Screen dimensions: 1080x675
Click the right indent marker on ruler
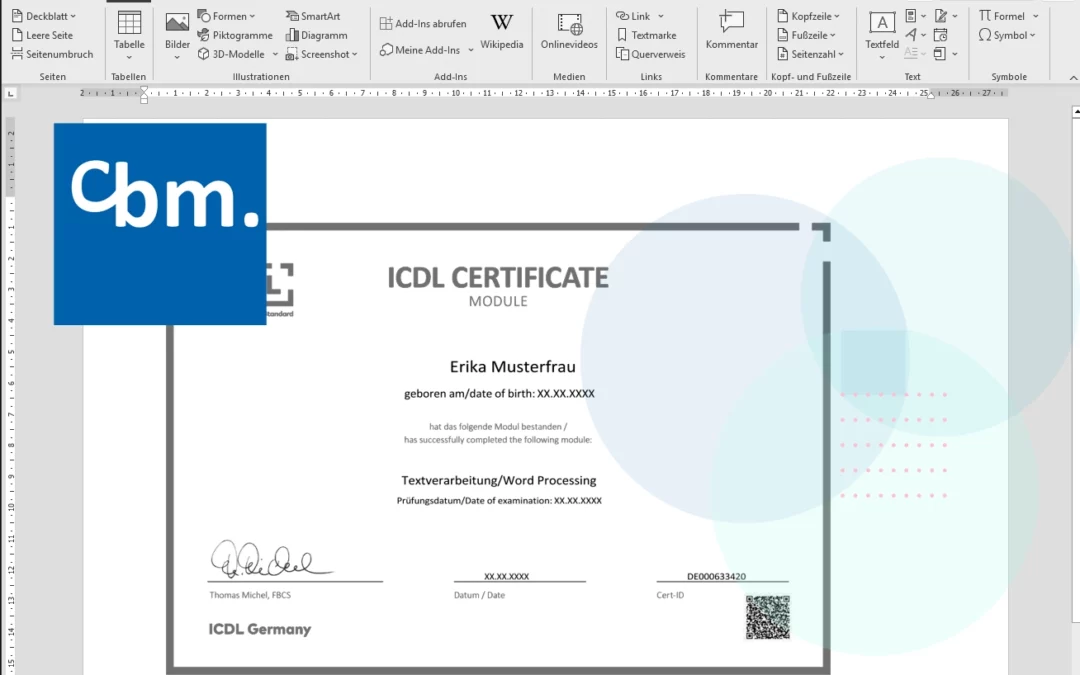931,96
